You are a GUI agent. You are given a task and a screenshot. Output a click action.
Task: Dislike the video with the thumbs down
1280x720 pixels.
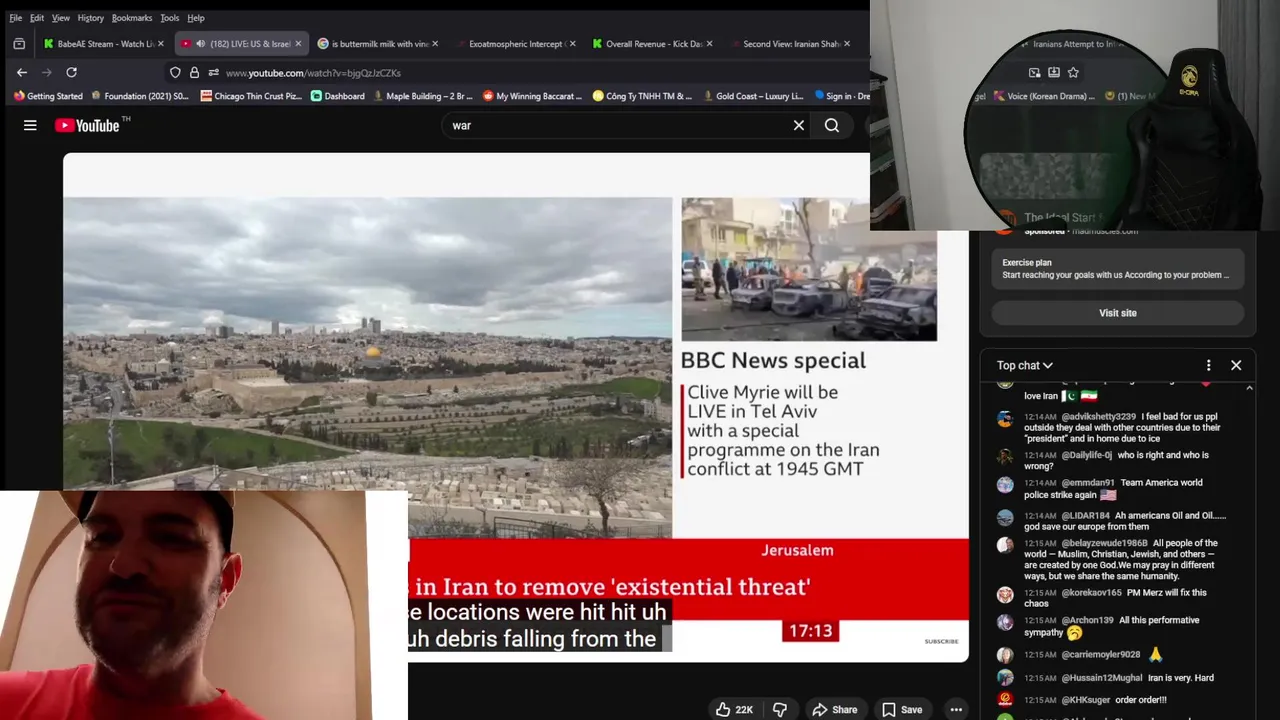[780, 709]
